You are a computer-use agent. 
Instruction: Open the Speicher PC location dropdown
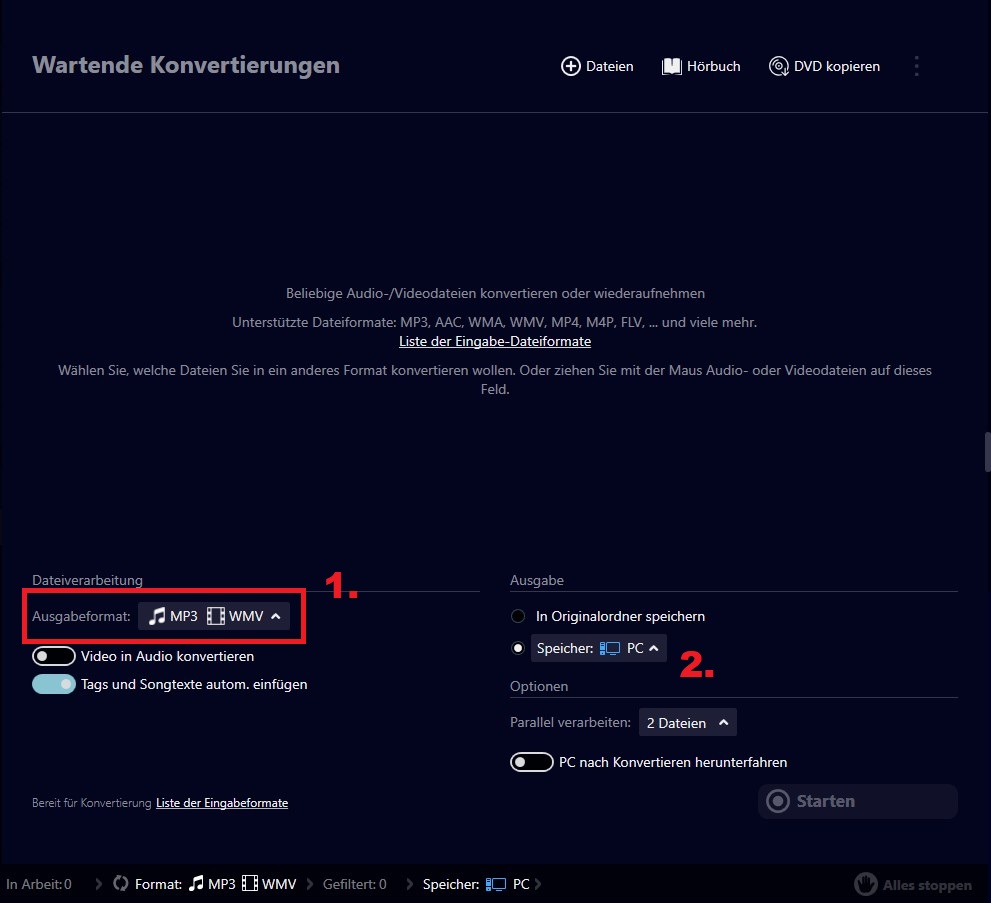click(598, 648)
